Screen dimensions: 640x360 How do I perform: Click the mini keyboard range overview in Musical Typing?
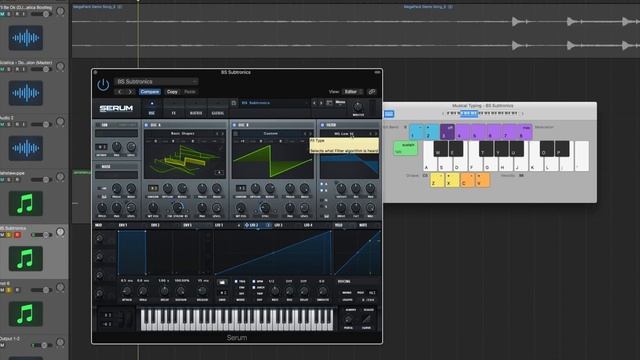(x=482, y=113)
